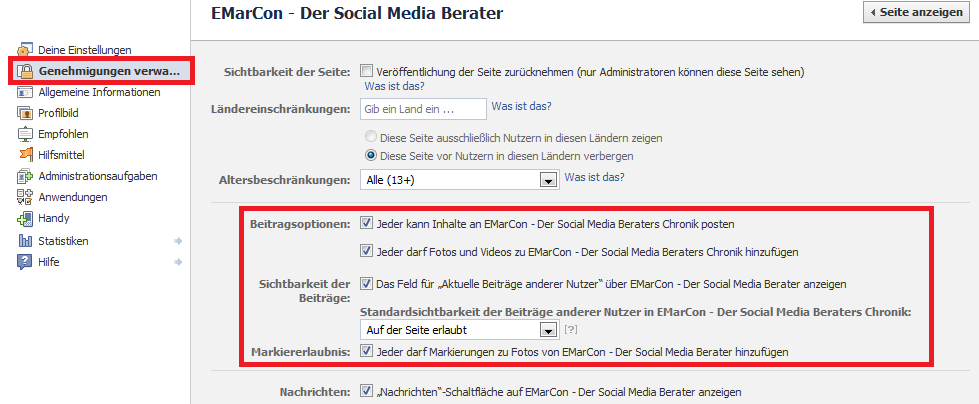This screenshot has width=979, height=404.
Task: Click the Allgemeine Informationen icon
Action: 24,92
